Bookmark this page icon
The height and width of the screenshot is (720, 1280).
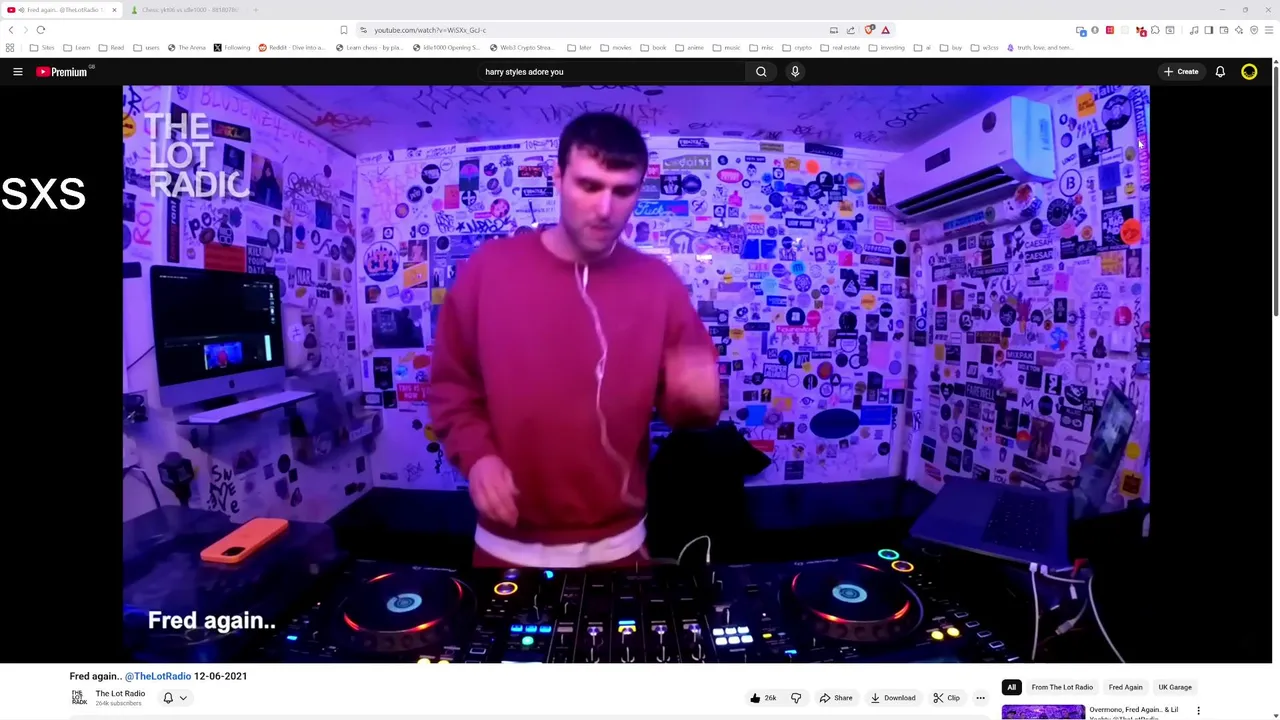343,30
